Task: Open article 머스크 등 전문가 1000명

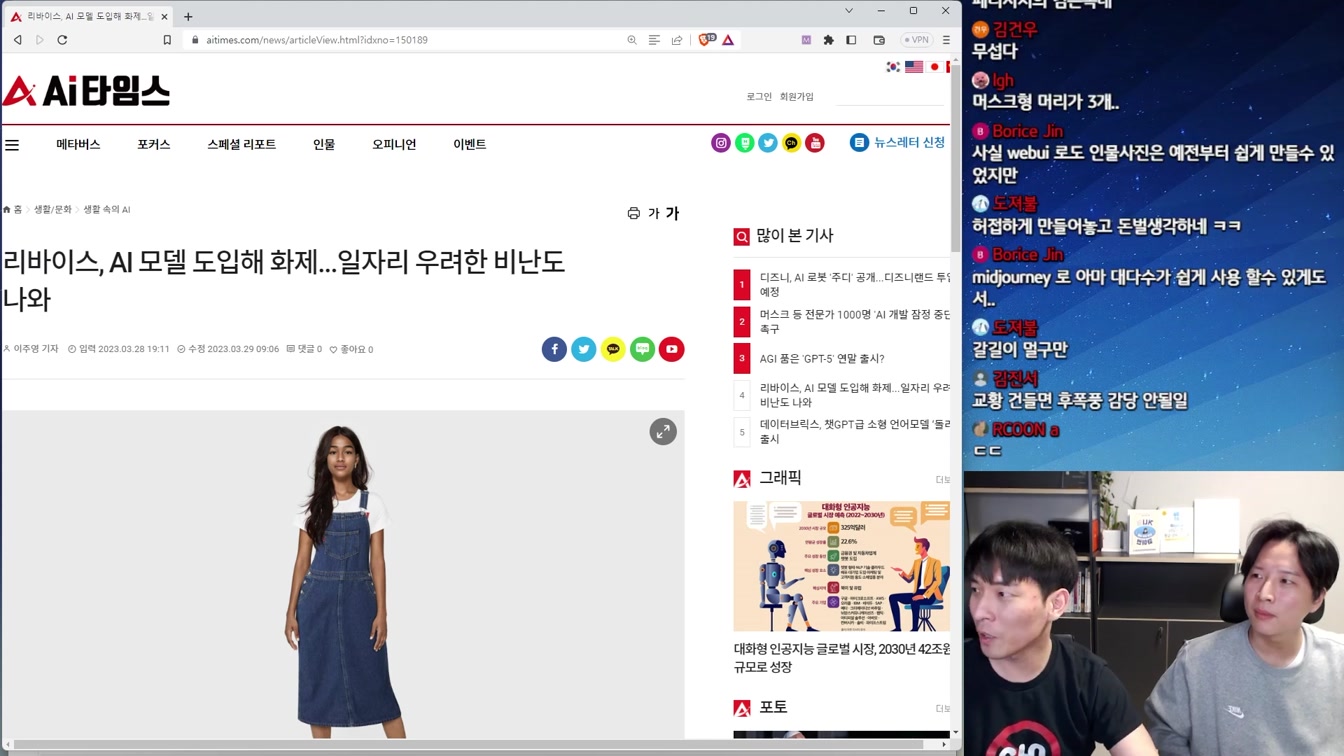Action: point(854,321)
